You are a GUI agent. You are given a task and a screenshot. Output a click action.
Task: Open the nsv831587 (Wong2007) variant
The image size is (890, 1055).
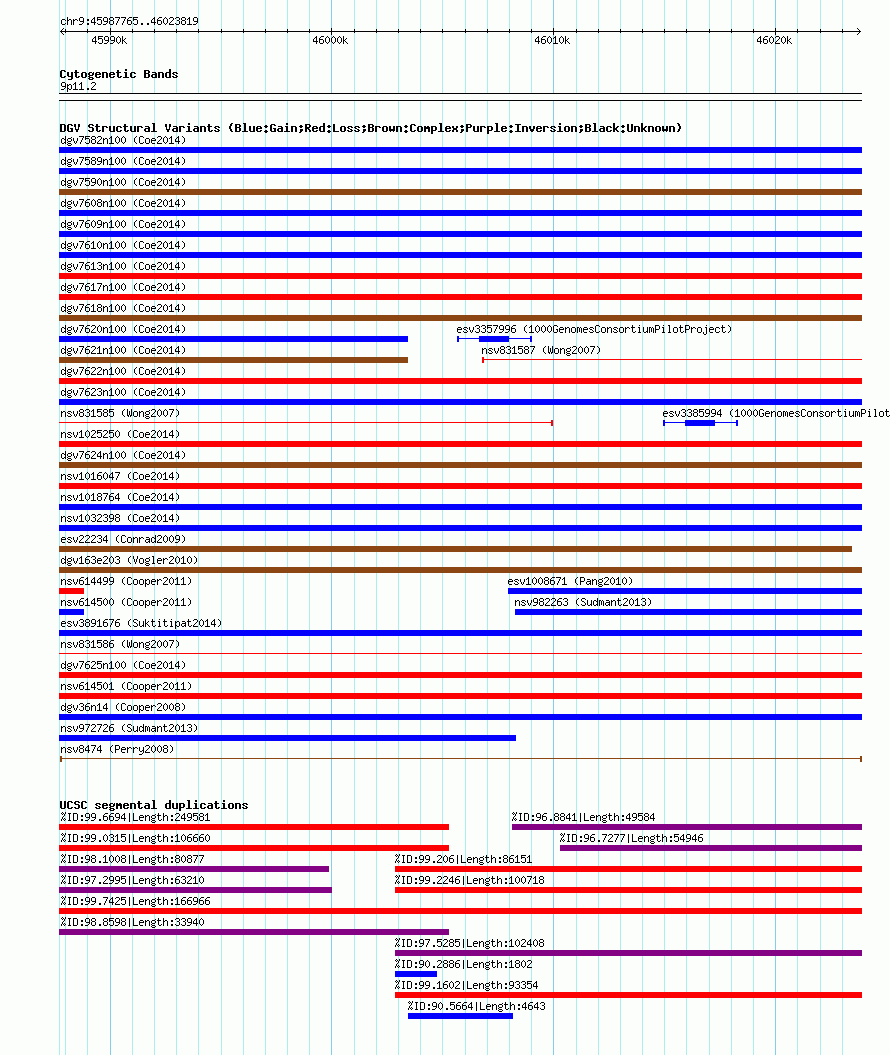tap(541, 350)
